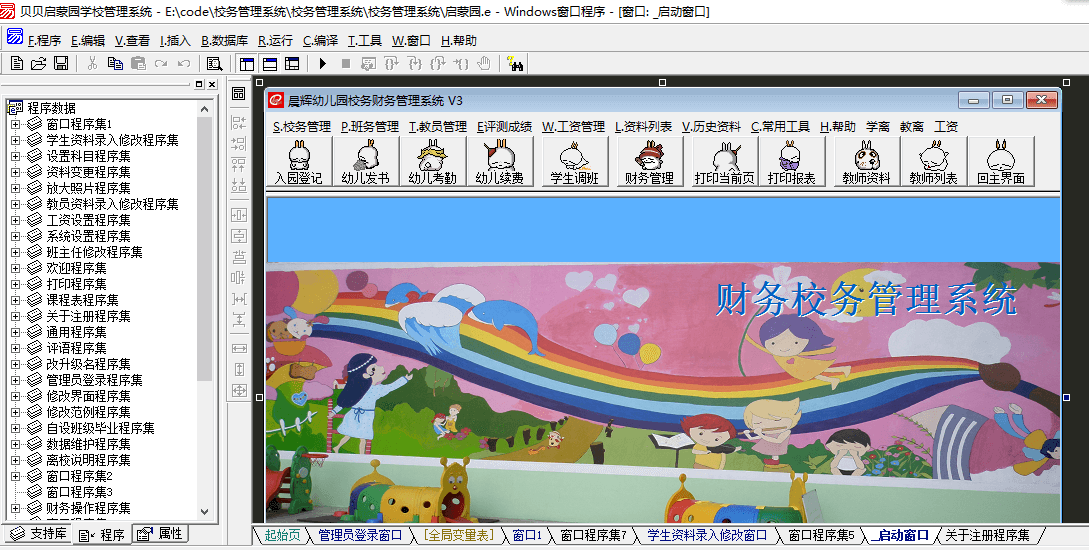Click the 财务管理 rabbit button
Image resolution: width=1089 pixels, height=550 pixels.
point(649,162)
